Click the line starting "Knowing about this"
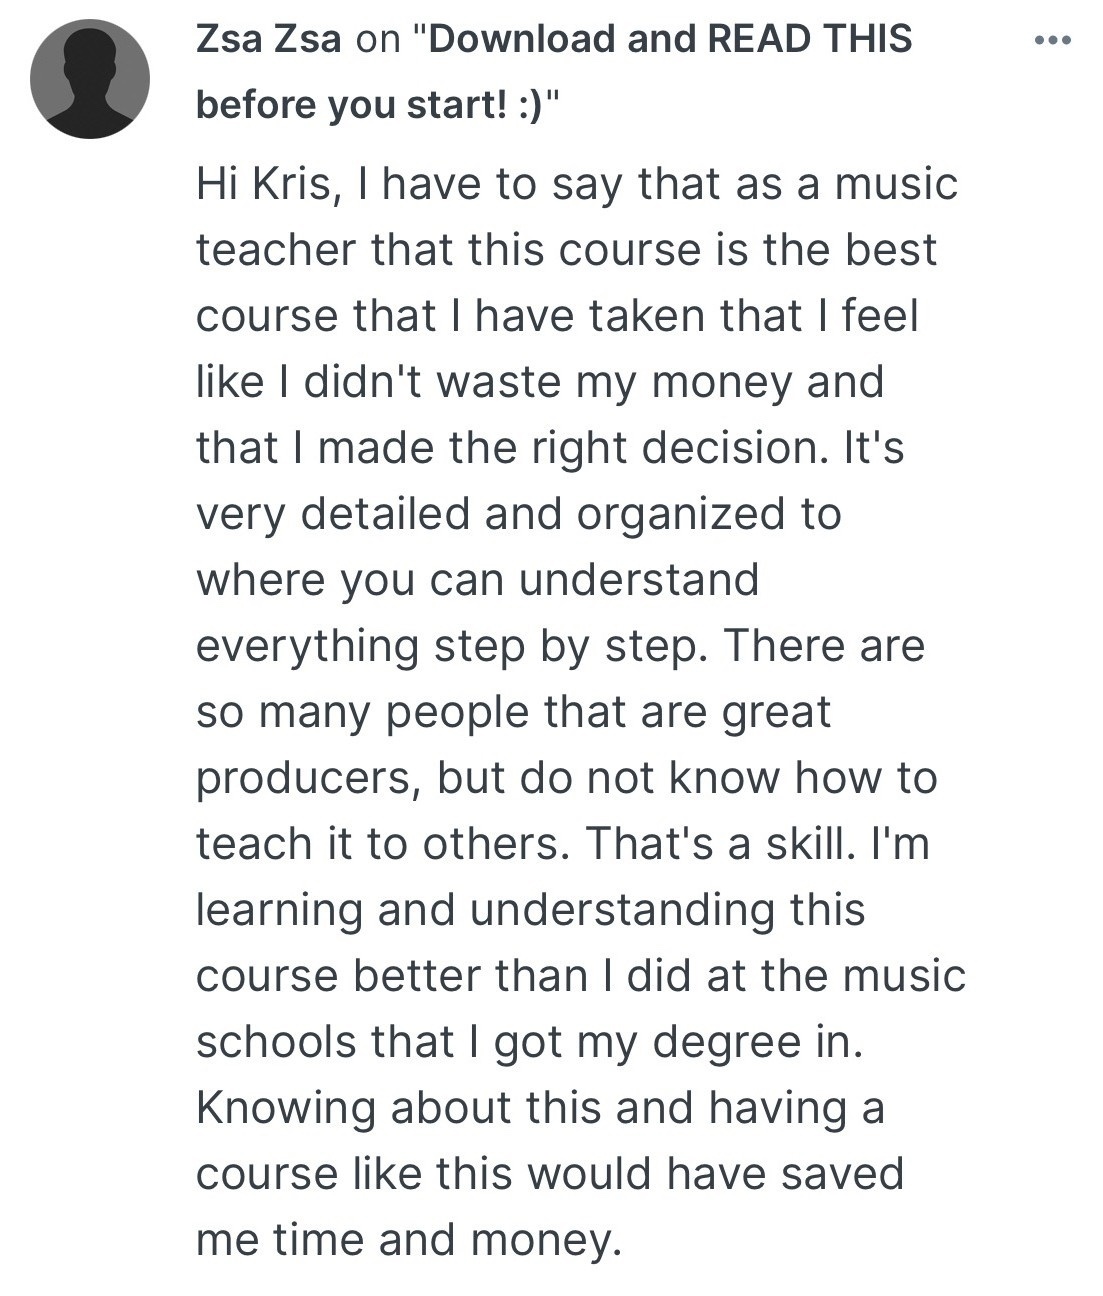 [x=540, y=1108]
